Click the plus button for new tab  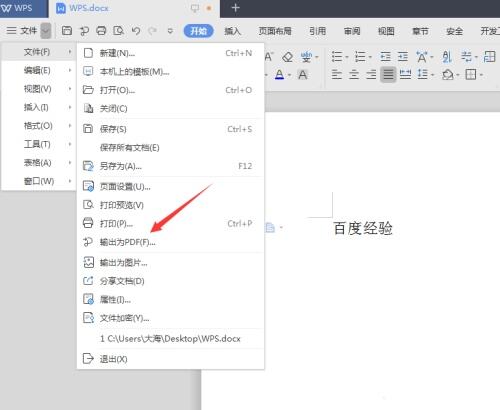(235, 8)
